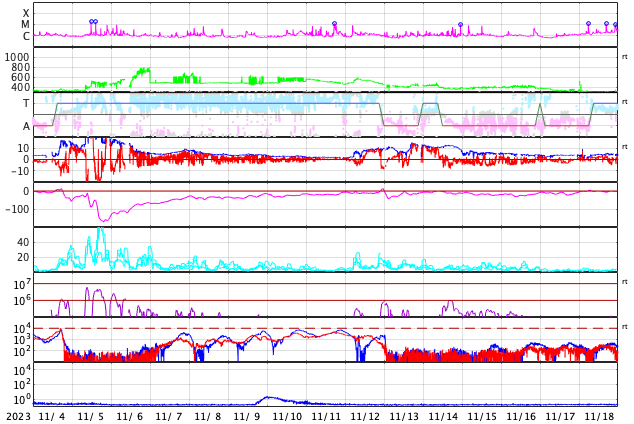Click the flare circle marker above 11/14
Image resolution: width=634 pixels, height=424 pixels.
click(x=460, y=25)
